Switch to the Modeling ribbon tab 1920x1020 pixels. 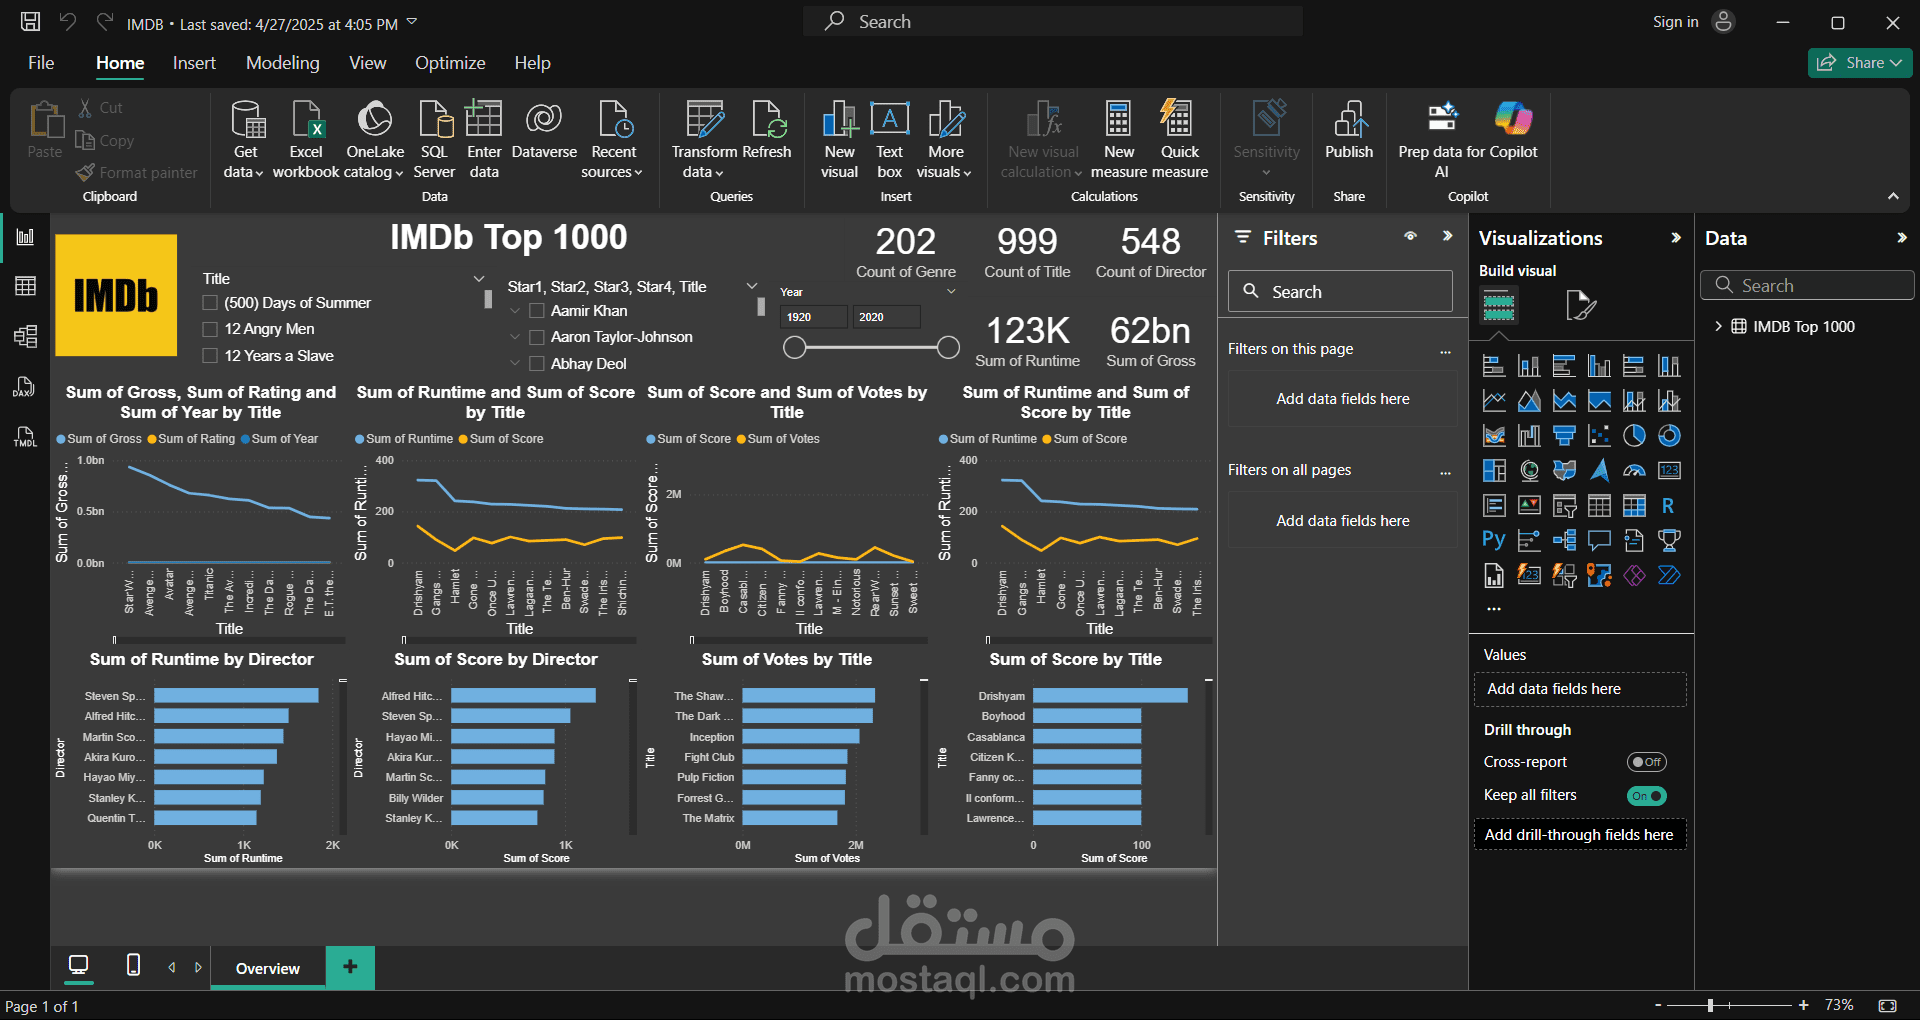pyautogui.click(x=283, y=63)
